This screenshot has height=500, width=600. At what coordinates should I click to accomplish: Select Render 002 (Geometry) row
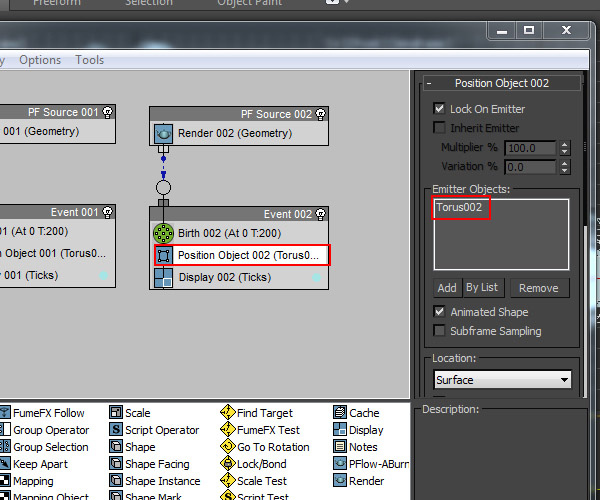pos(239,134)
